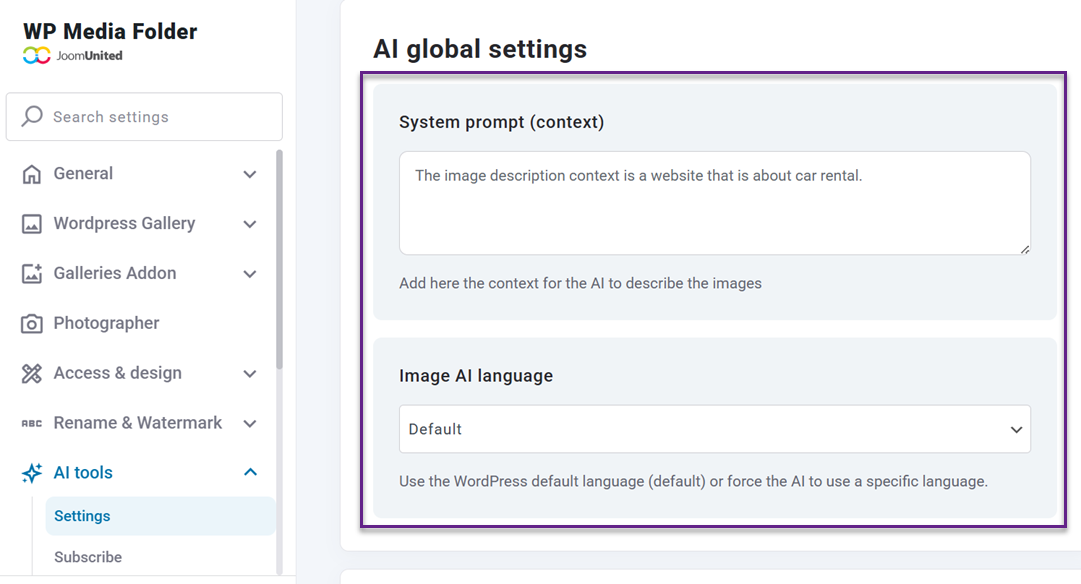Expand the General section
Image resolution: width=1081 pixels, height=584 pixels.
(x=250, y=173)
